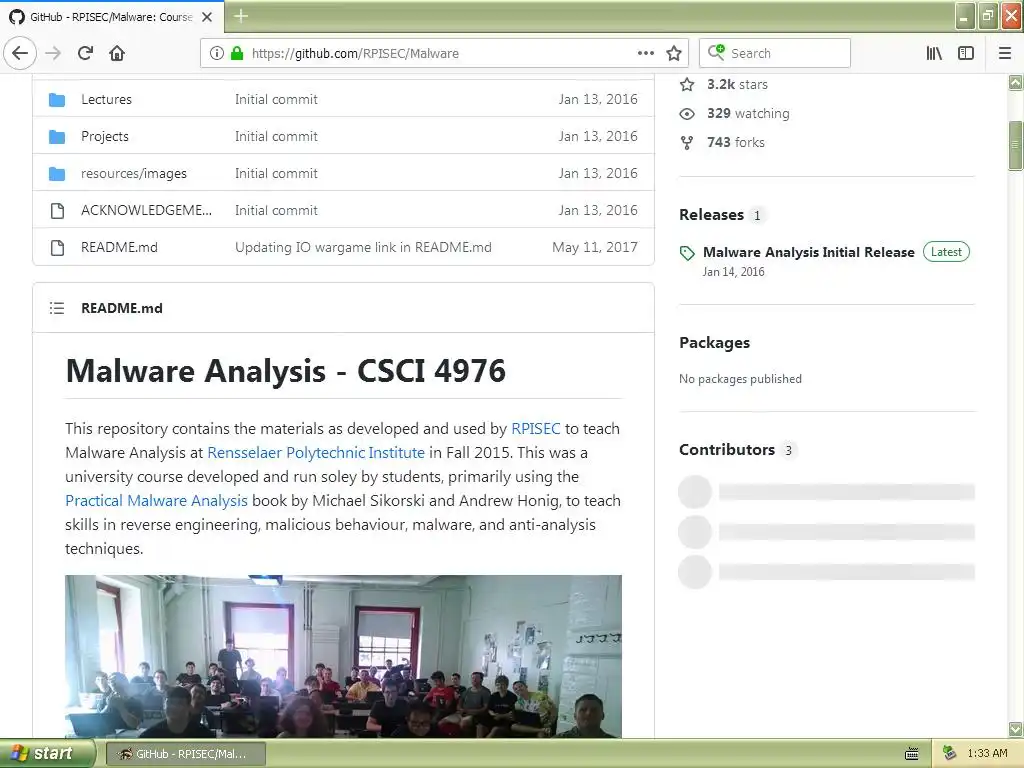The image size is (1024, 768).
Task: Click the release tag icon
Action: tap(687, 253)
